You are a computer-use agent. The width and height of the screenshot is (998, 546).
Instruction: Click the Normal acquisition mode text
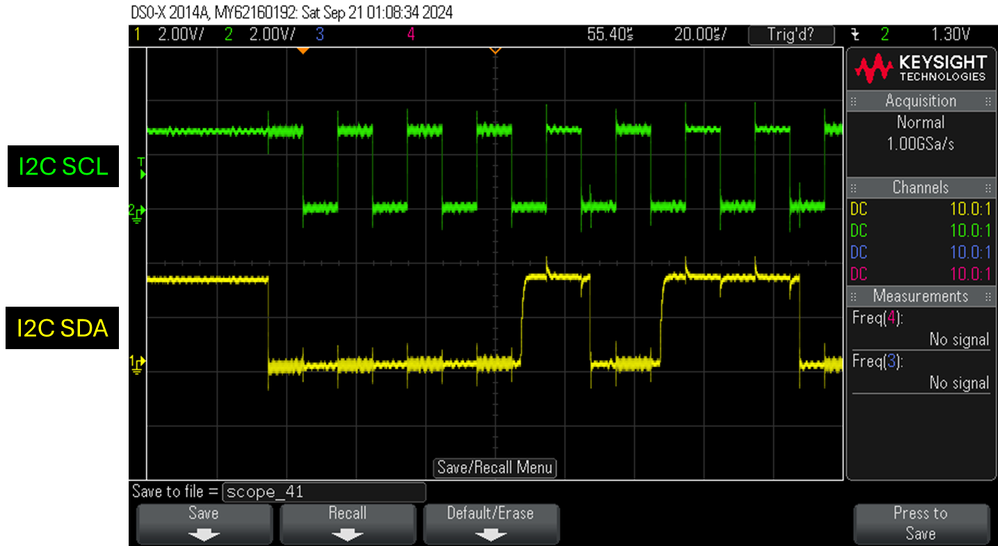coord(920,122)
